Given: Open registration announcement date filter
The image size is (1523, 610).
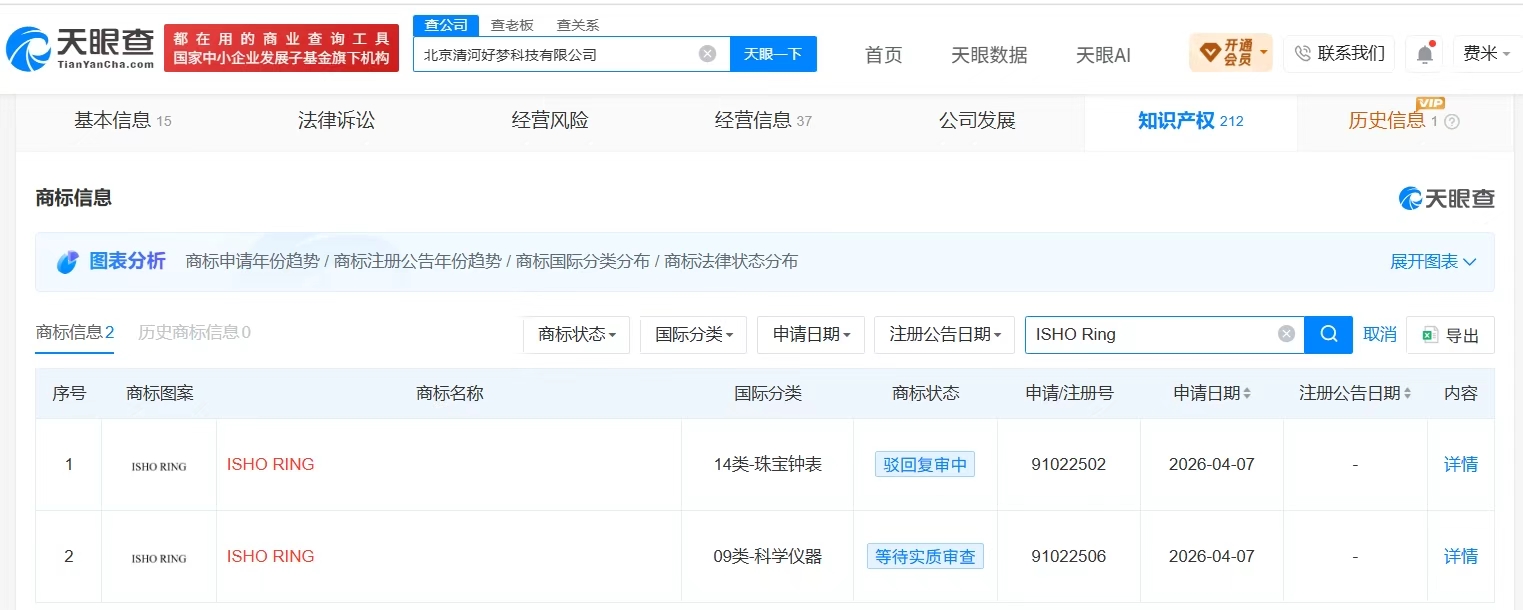Looking at the screenshot, I should [x=944, y=335].
